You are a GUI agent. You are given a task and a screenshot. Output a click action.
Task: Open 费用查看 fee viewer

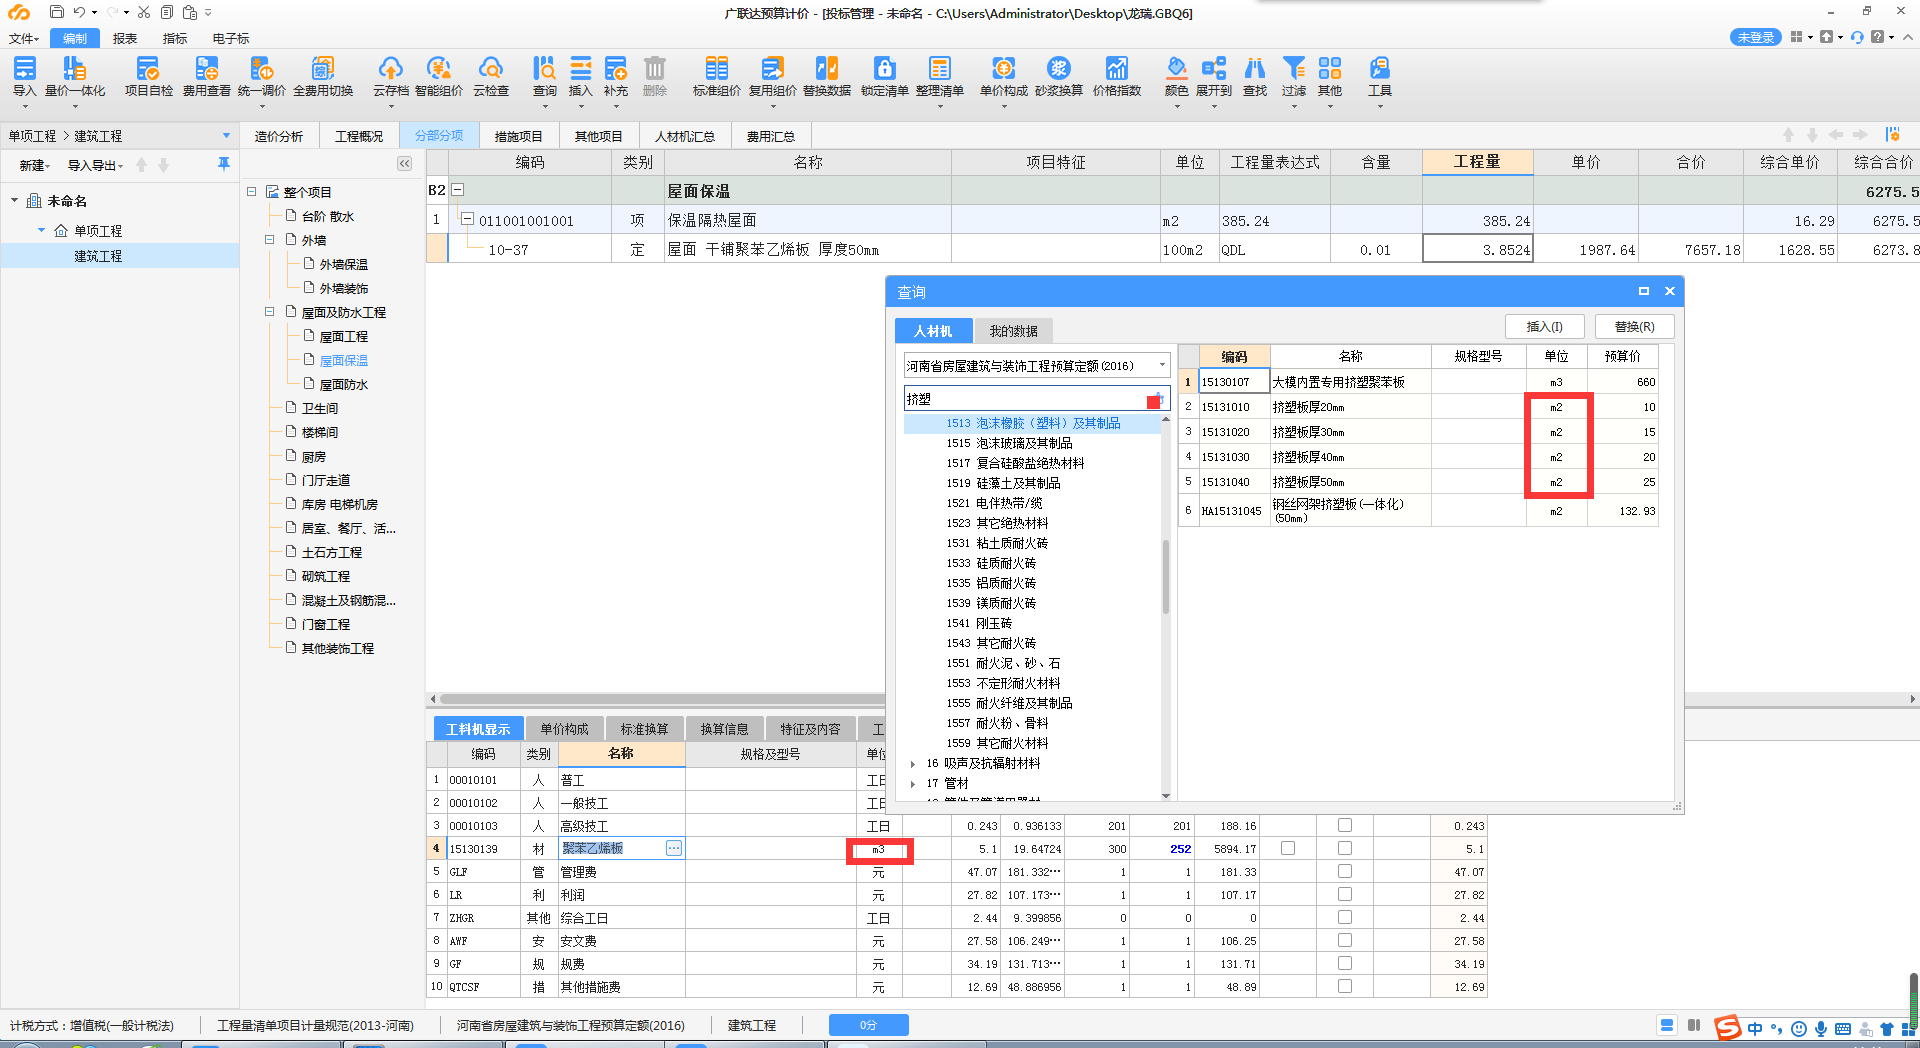tap(206, 76)
